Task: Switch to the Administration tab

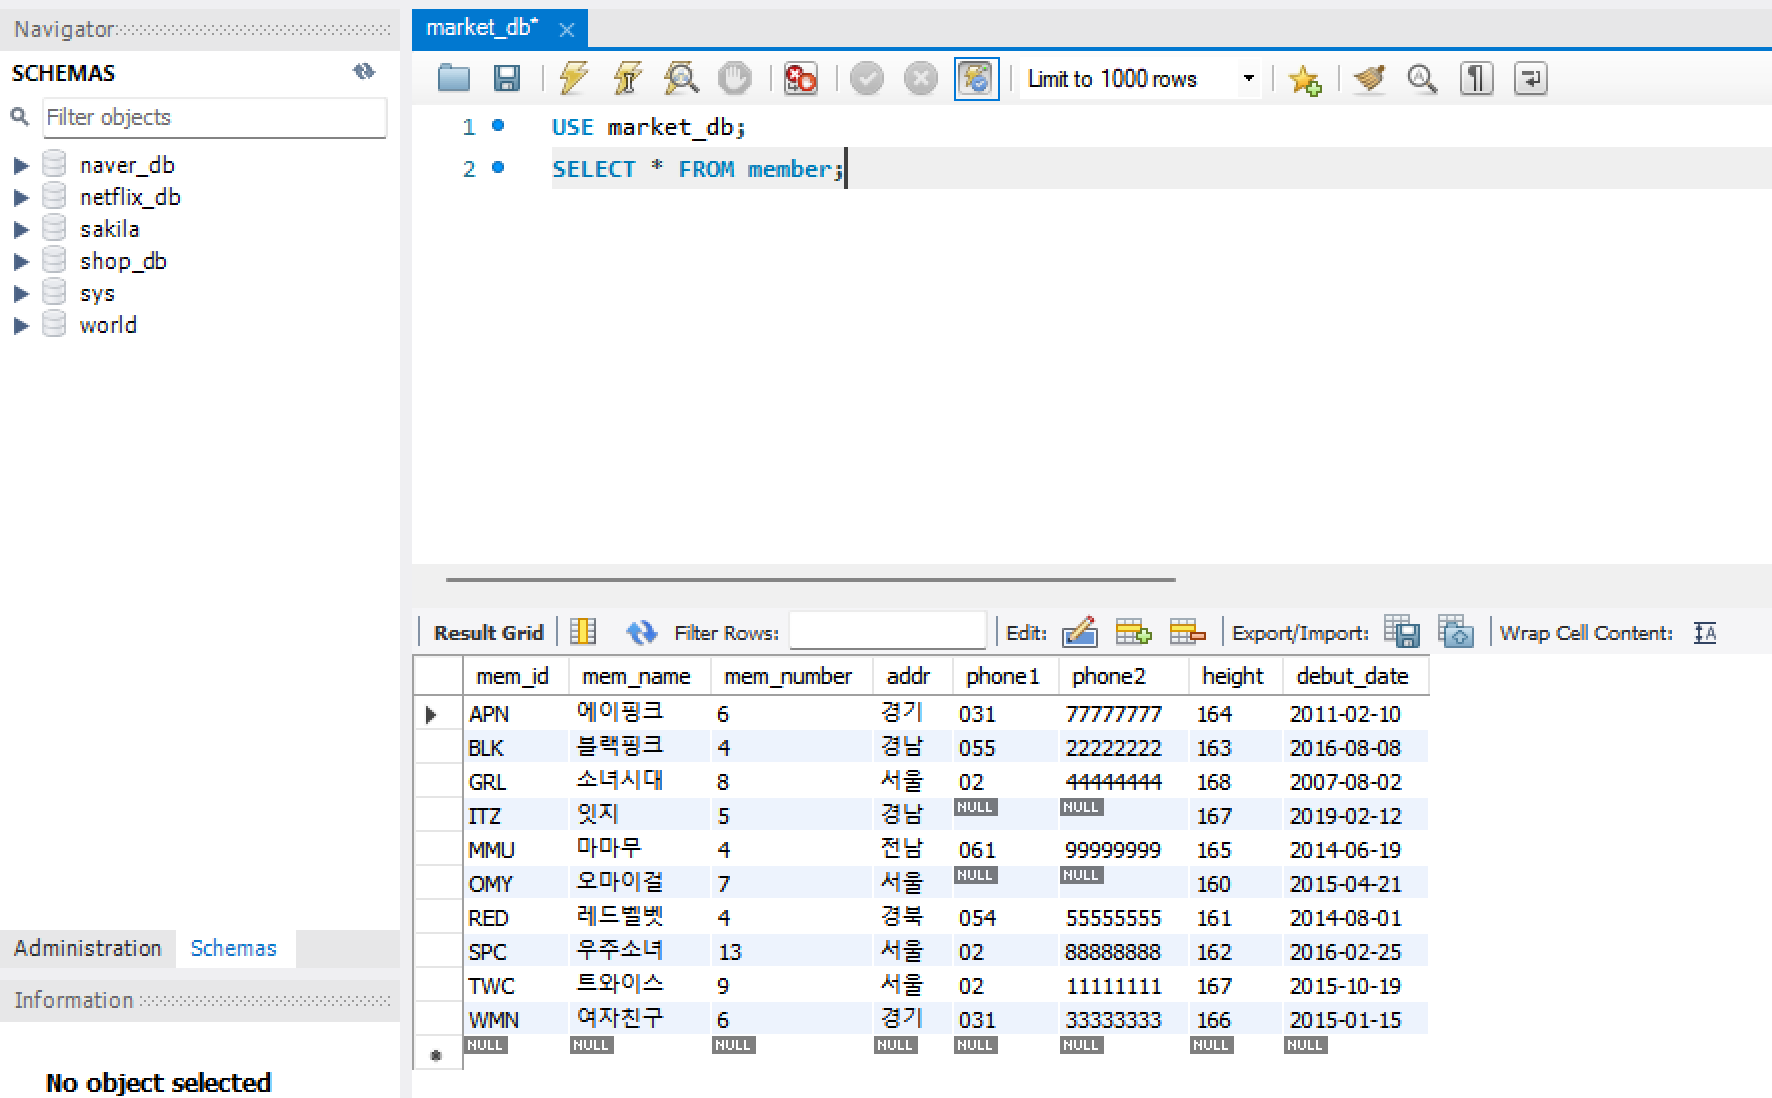Action: pyautogui.click(x=88, y=948)
